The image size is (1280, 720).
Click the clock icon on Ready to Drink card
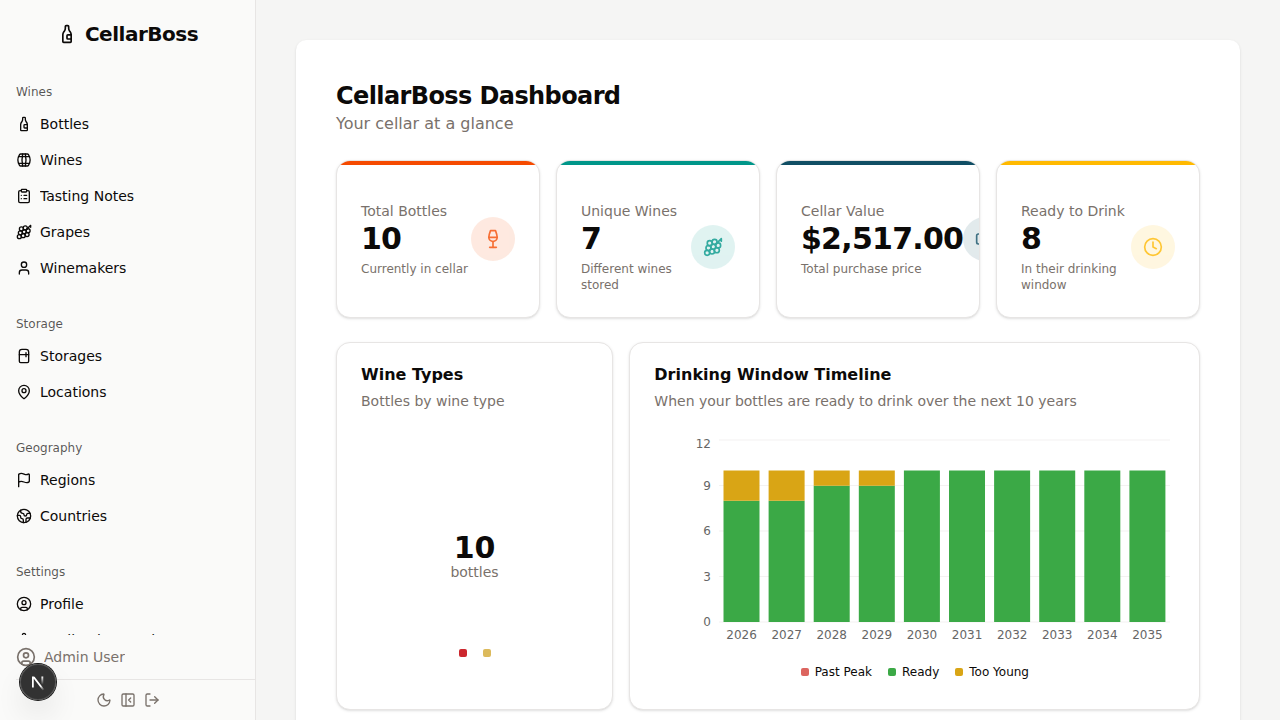(x=1153, y=247)
